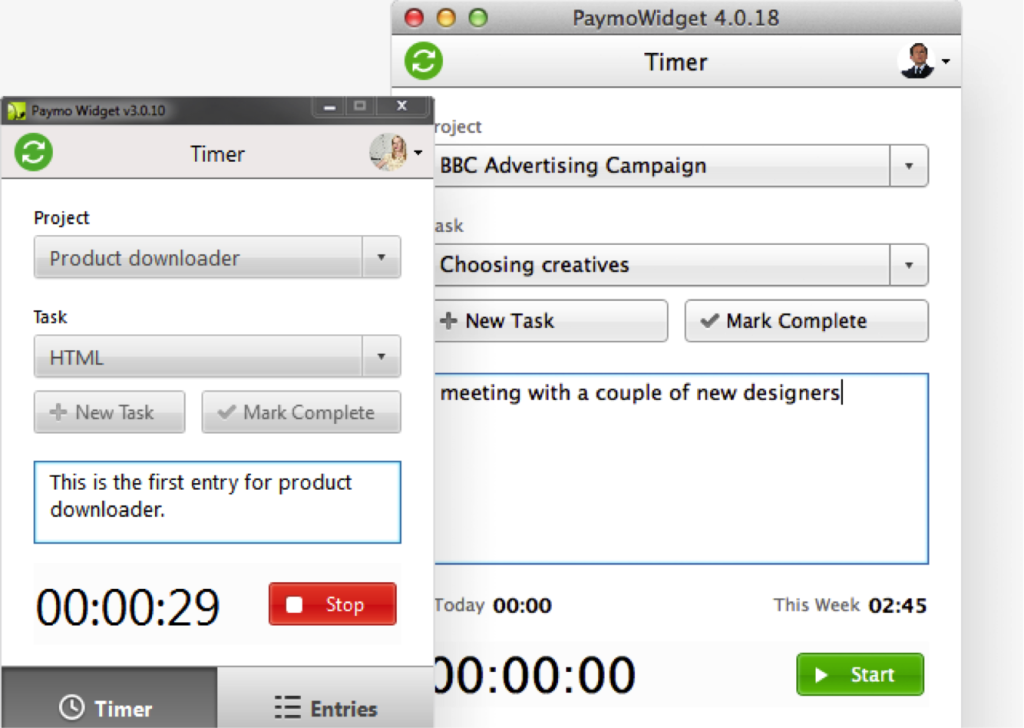This screenshot has width=1024, height=728.
Task: Click the This Week 02:45 total
Action: tap(850, 605)
